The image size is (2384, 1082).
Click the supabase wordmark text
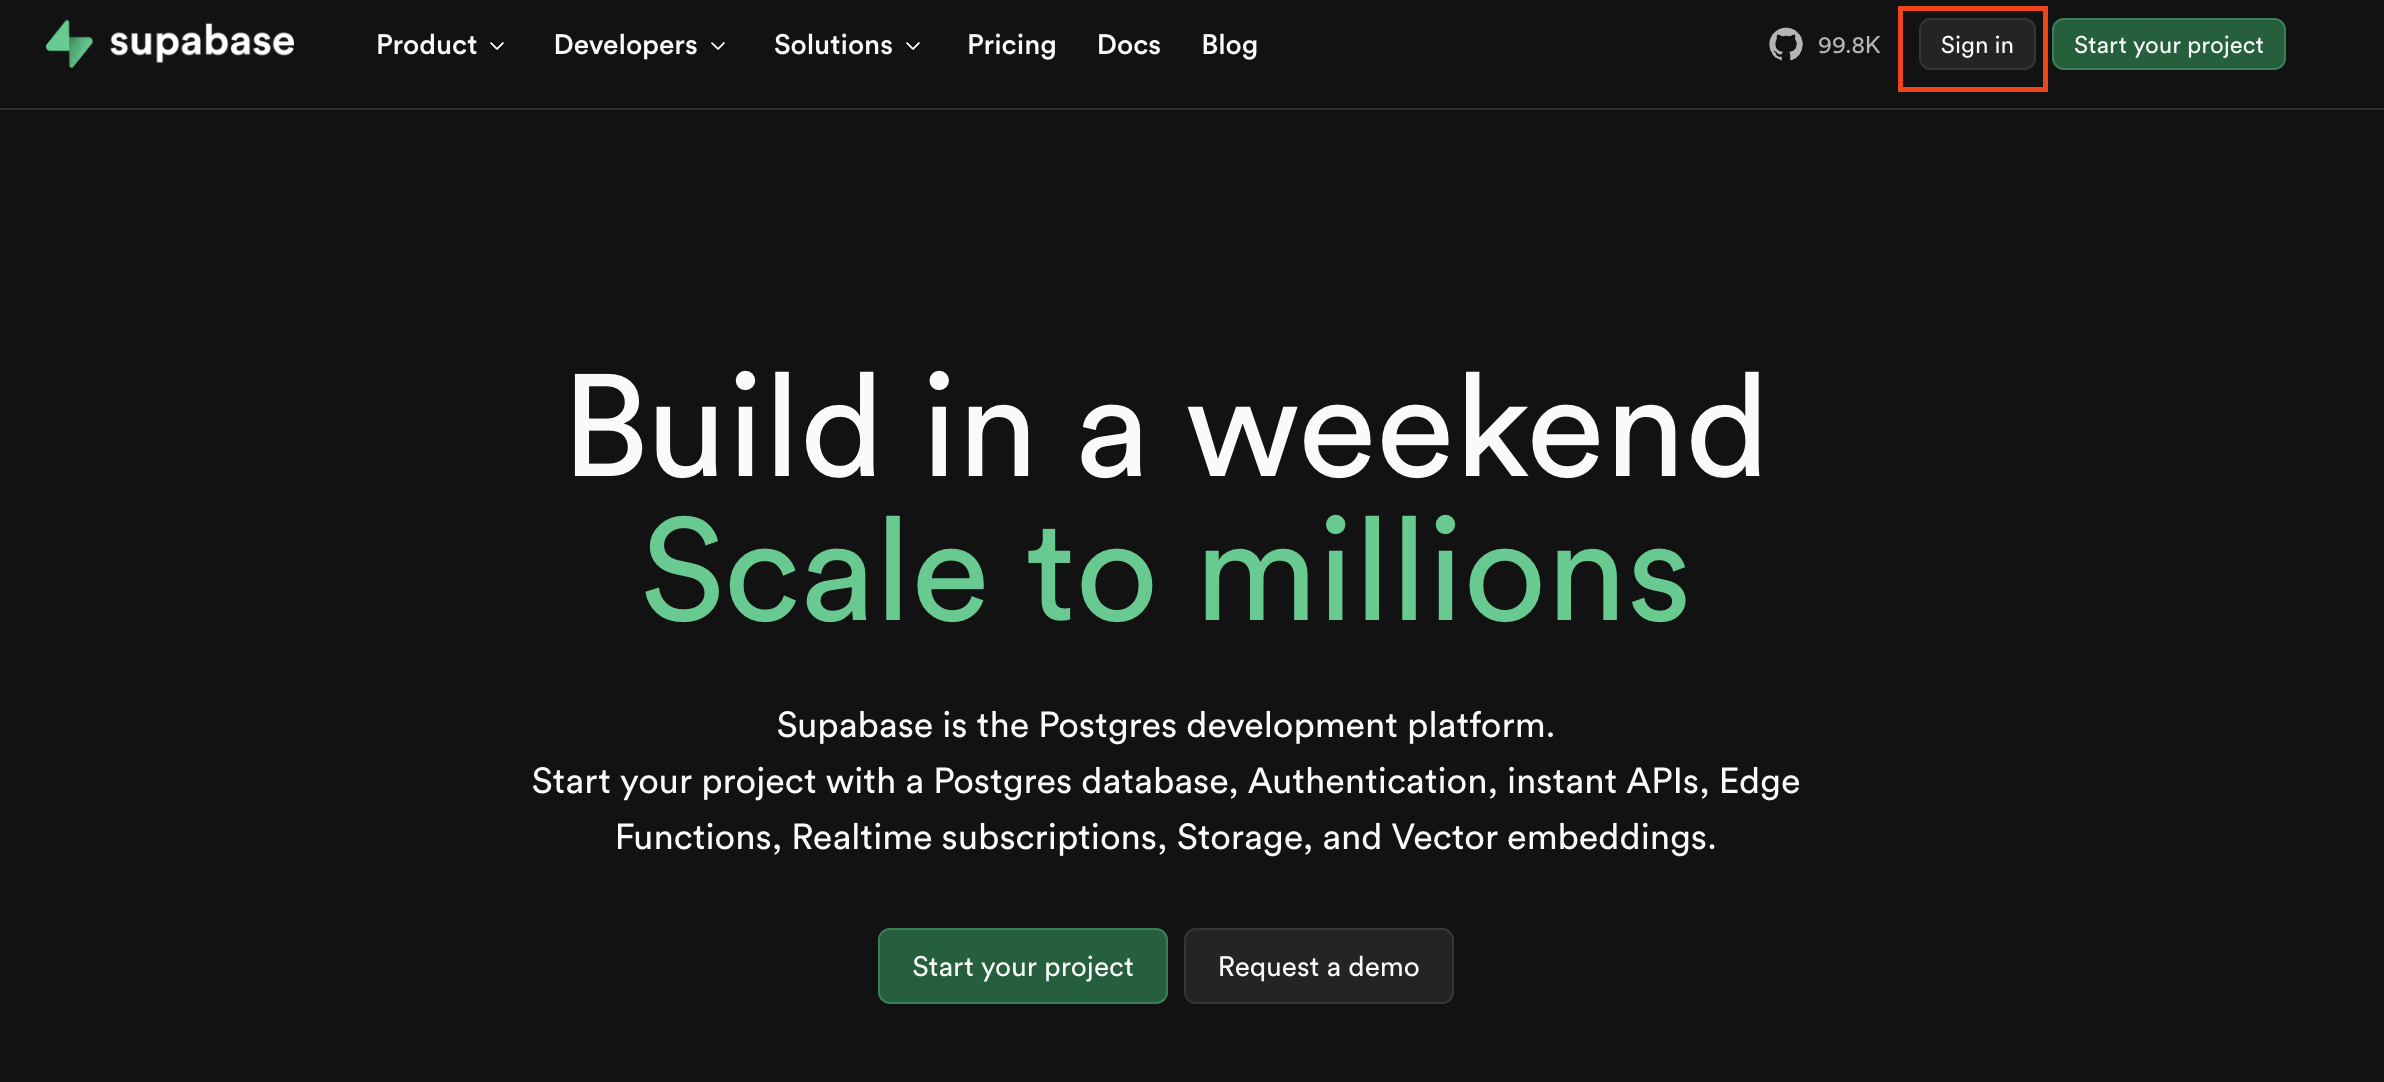coord(202,42)
